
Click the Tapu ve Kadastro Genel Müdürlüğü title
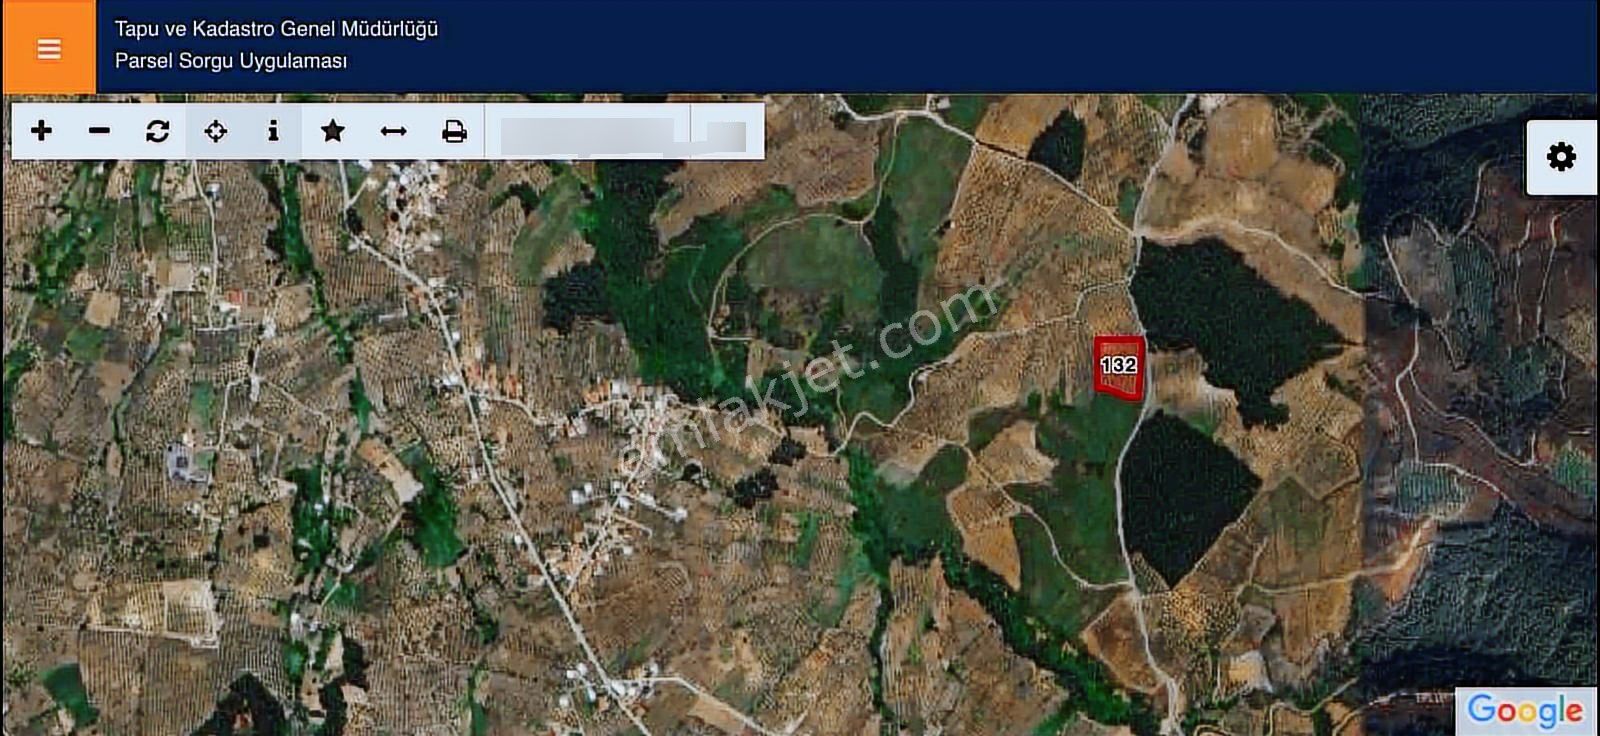[276, 29]
